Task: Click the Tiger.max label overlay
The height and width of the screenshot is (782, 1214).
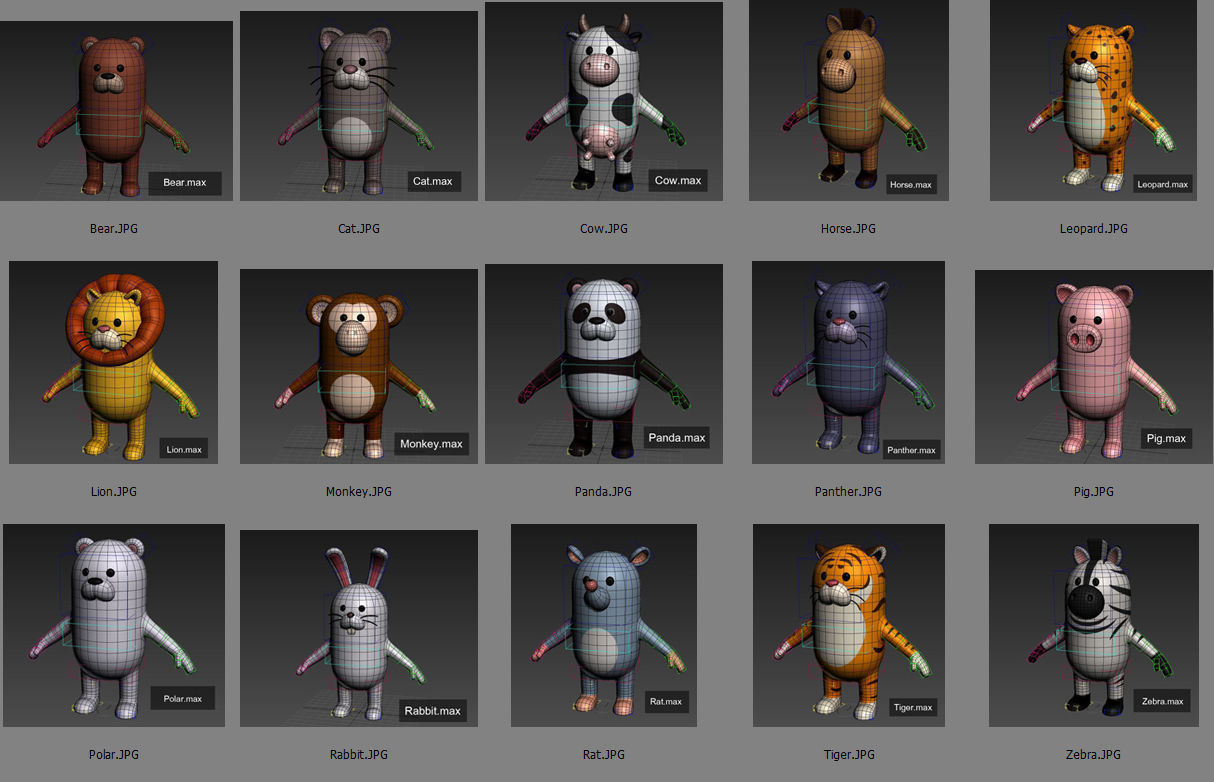Action: [x=913, y=707]
